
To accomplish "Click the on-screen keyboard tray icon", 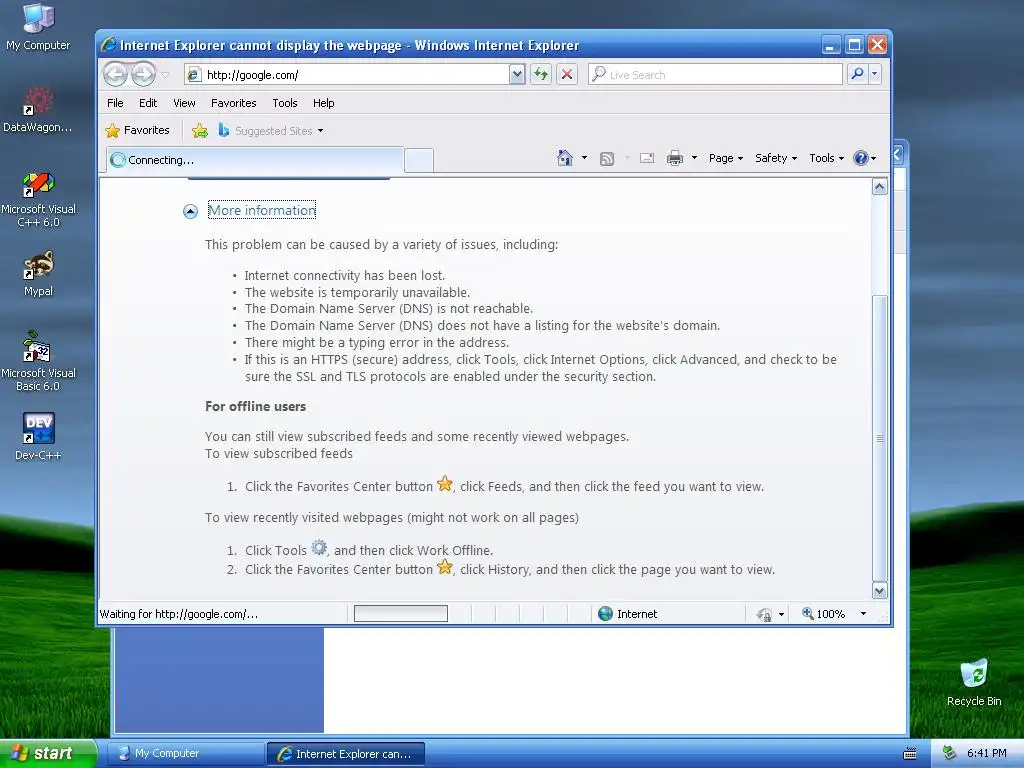I will (910, 754).
